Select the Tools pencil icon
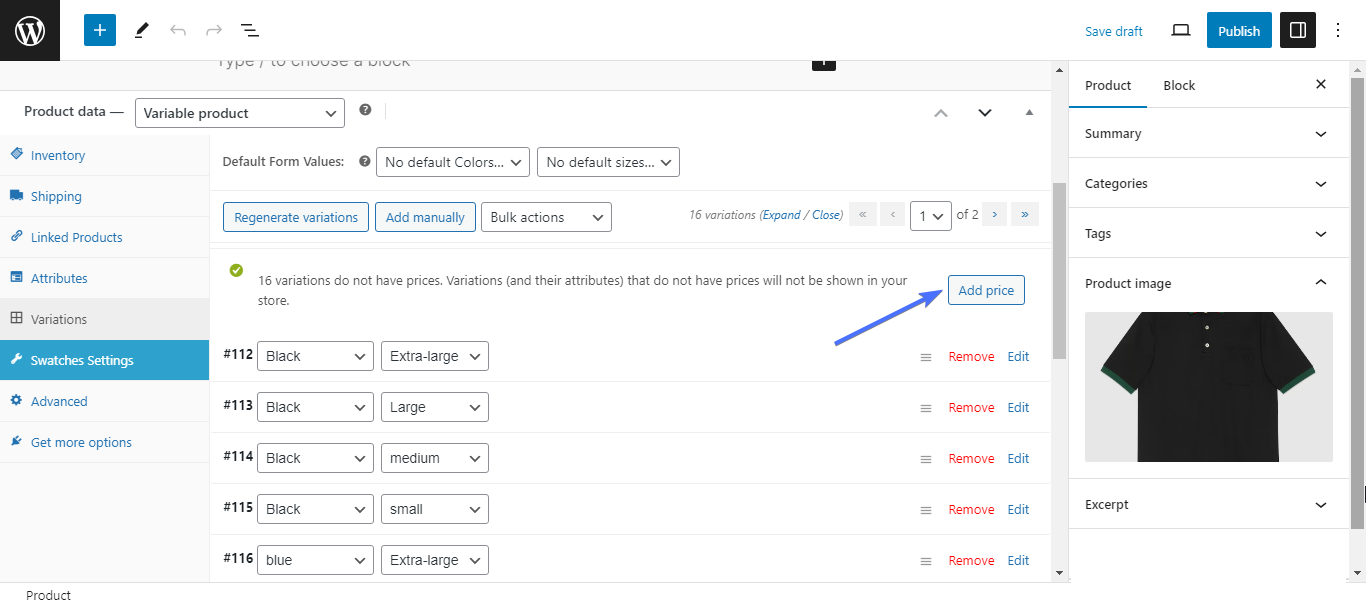1366x607 pixels. pyautogui.click(x=141, y=30)
